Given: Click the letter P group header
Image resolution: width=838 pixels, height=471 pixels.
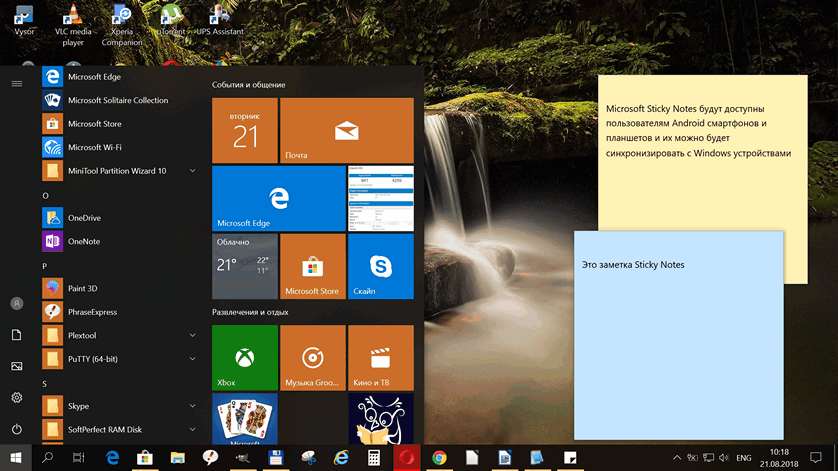Looking at the screenshot, I should click(x=45, y=266).
